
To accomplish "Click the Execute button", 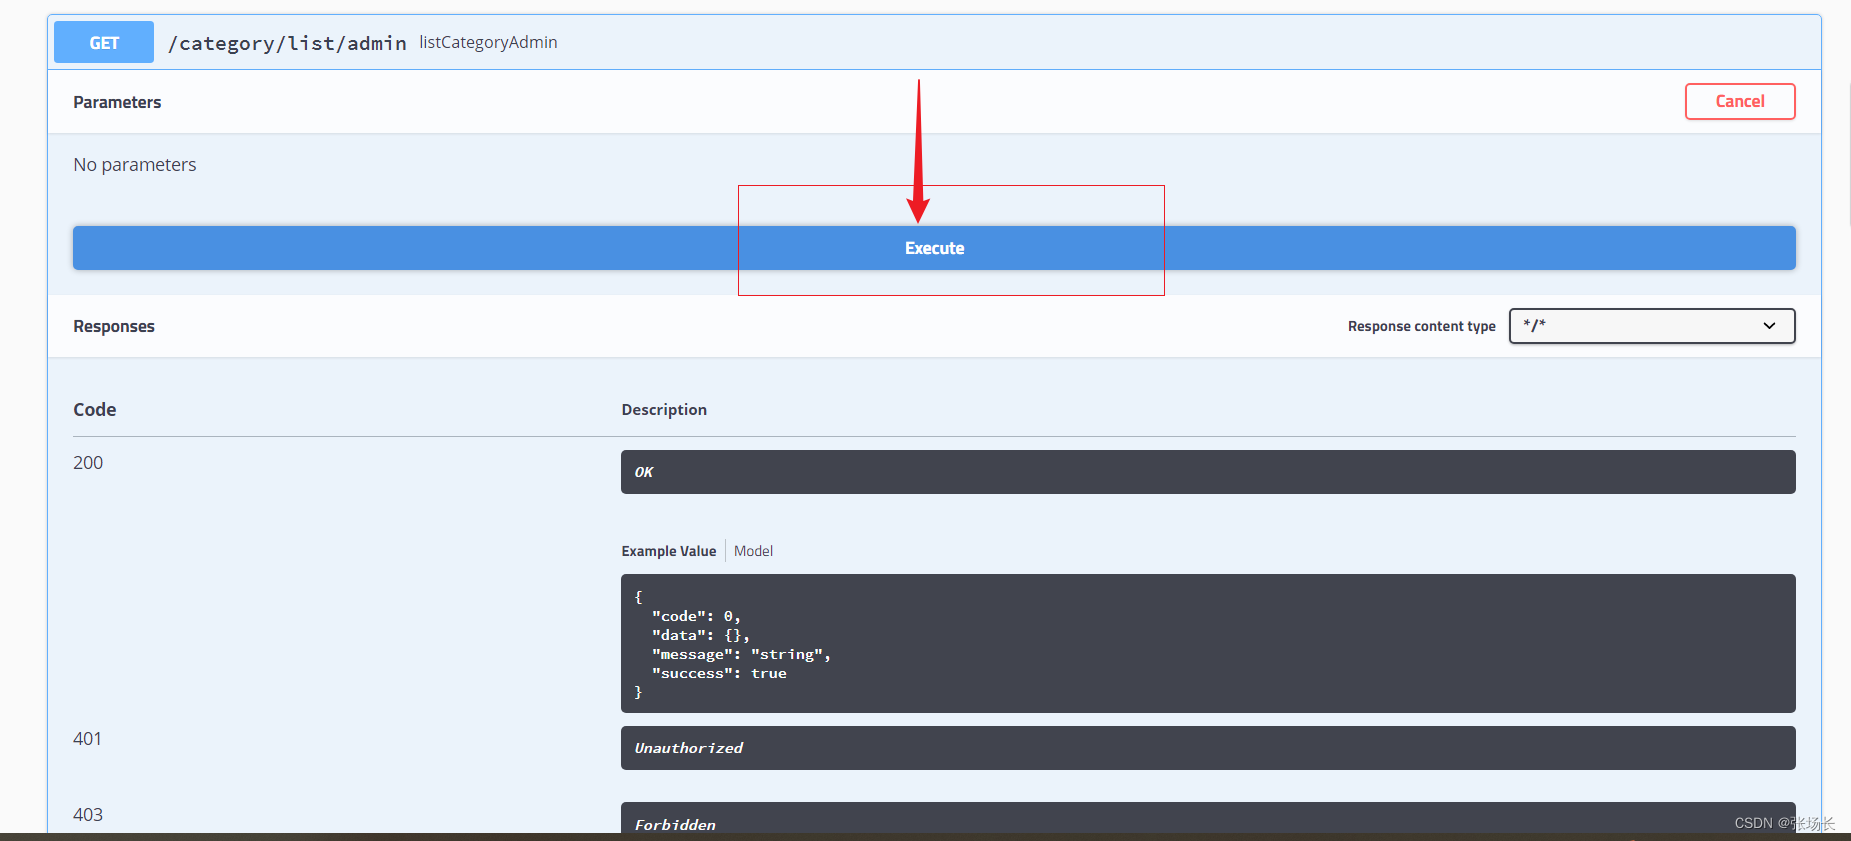I will point(934,248).
